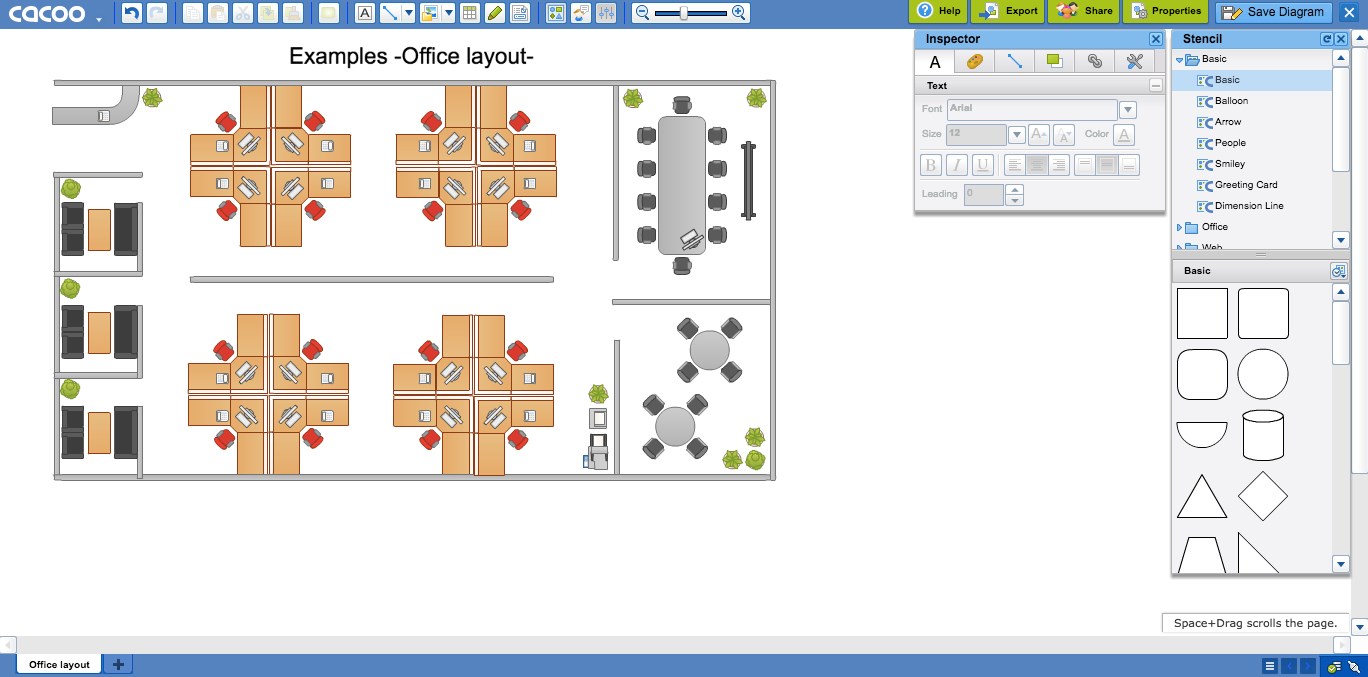Switch to Inspector shadow and layer tab
Image resolution: width=1368 pixels, height=677 pixels.
pyautogui.click(x=1054, y=61)
